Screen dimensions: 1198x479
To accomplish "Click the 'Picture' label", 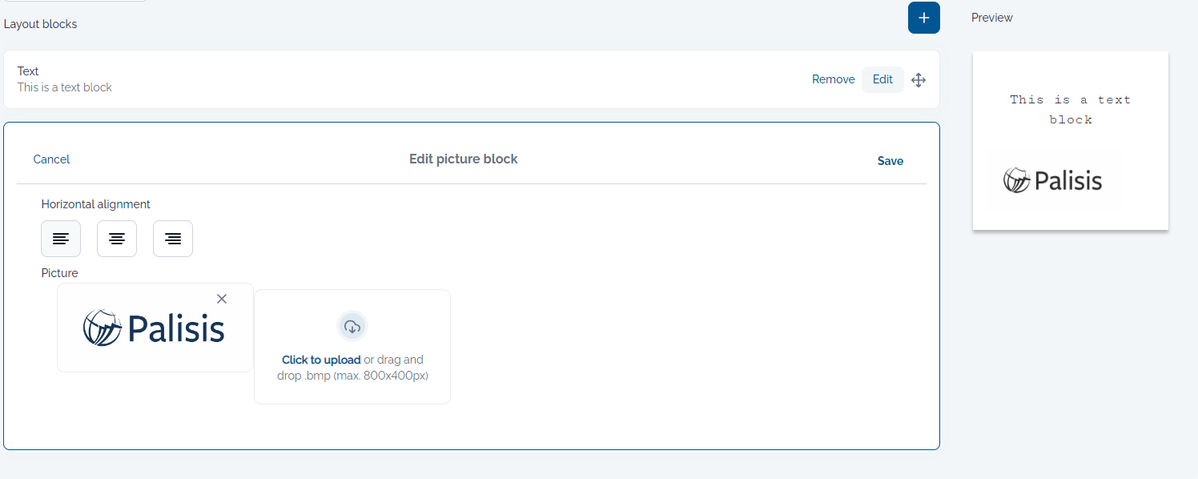I will pos(60,273).
